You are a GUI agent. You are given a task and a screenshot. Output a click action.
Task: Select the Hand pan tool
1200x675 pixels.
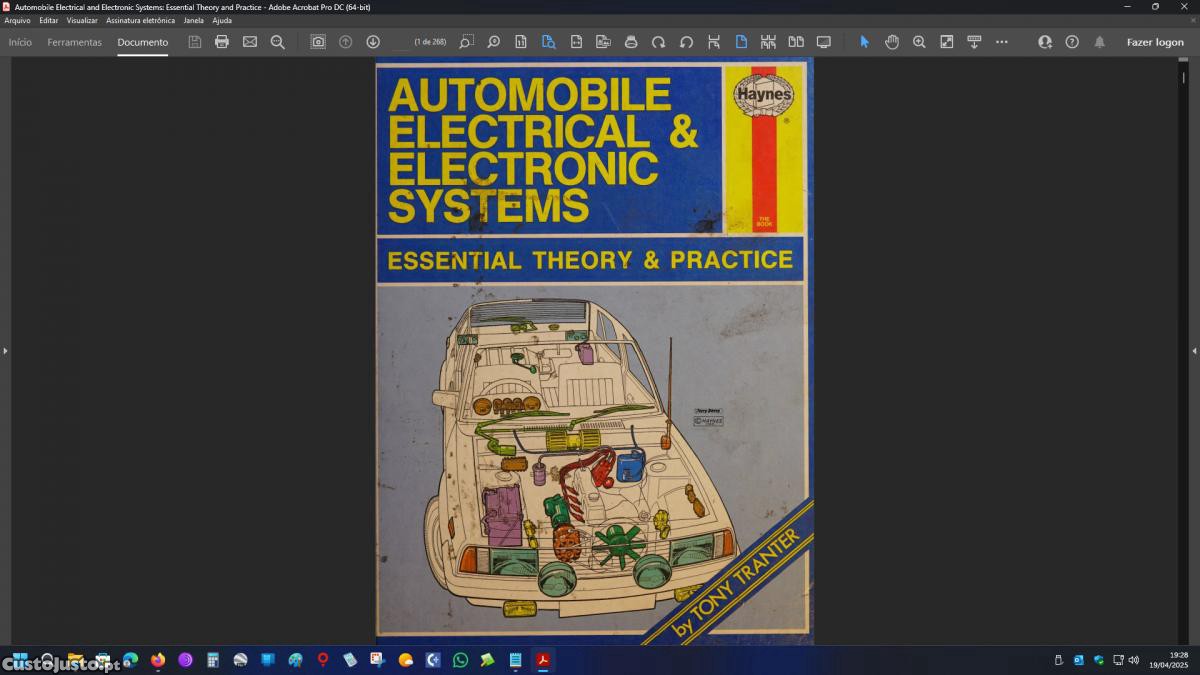892,42
